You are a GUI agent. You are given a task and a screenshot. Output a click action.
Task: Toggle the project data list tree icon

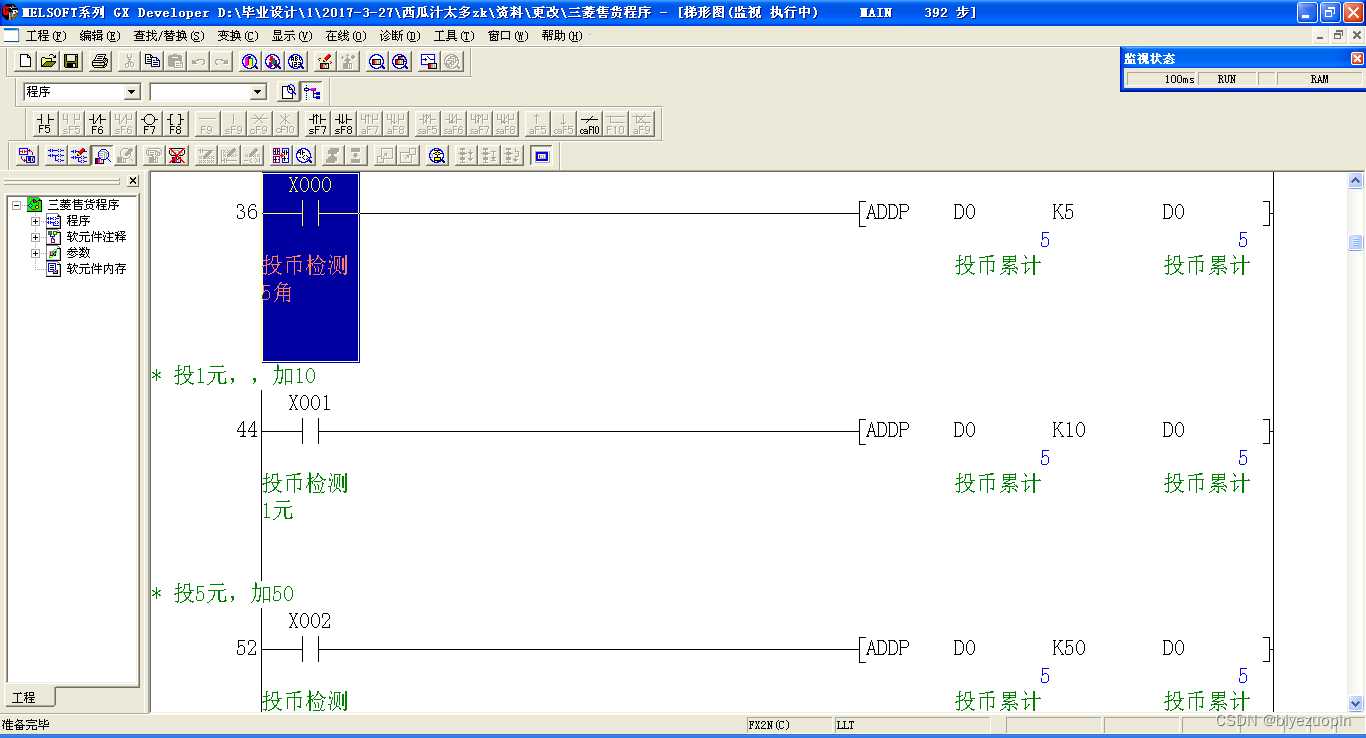click(x=312, y=92)
